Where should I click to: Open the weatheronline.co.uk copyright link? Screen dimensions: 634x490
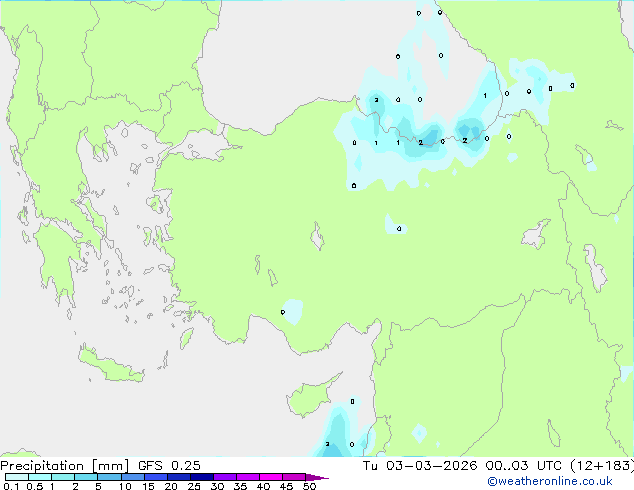coord(550,481)
